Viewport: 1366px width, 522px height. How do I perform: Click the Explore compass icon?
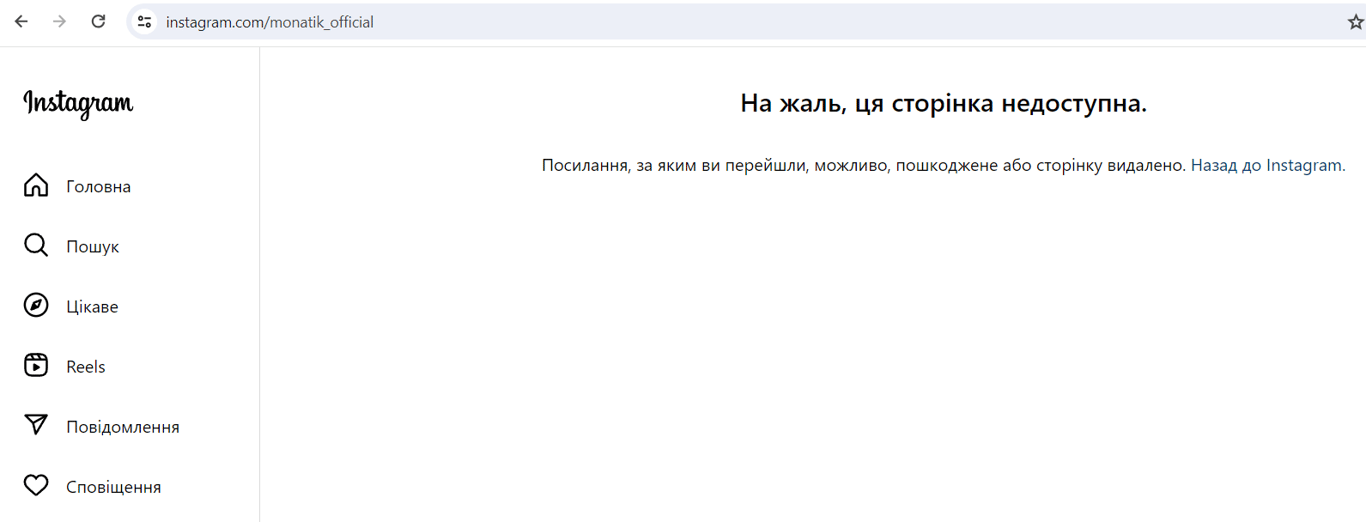tap(36, 306)
